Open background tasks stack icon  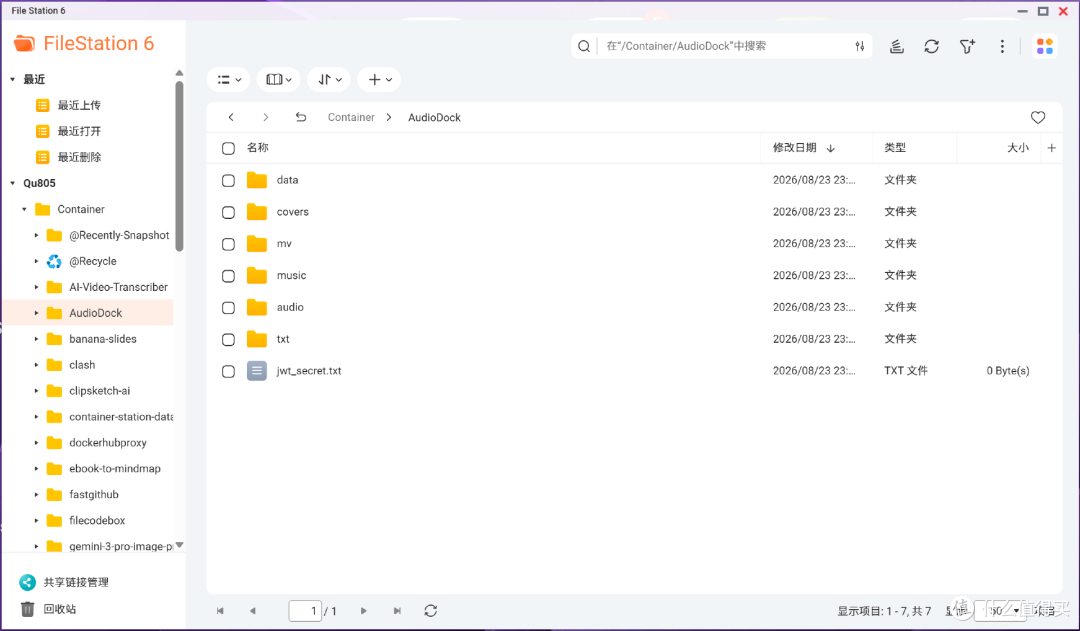click(896, 46)
